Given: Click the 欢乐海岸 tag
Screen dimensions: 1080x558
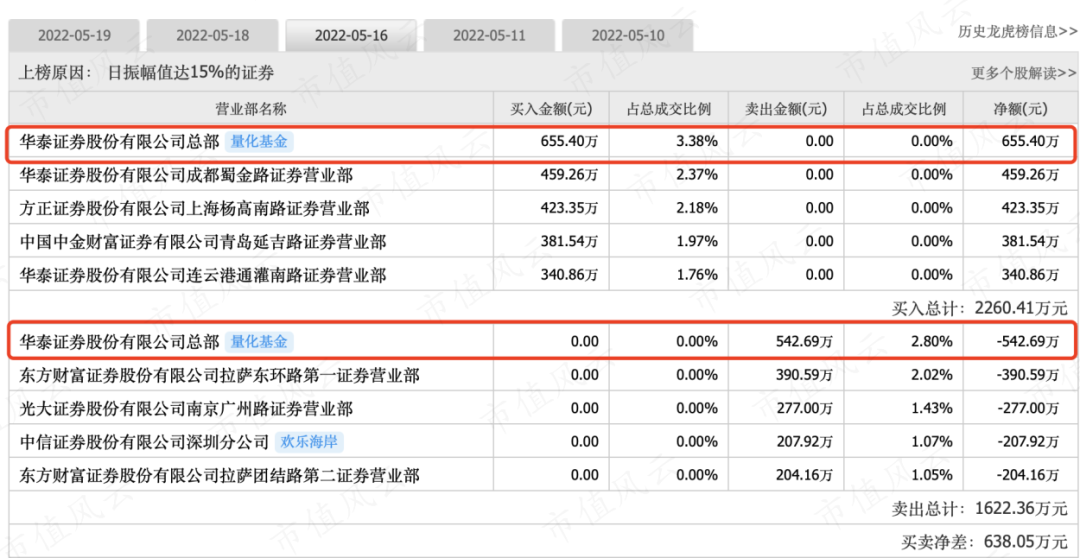Looking at the screenshot, I should click(x=309, y=442).
